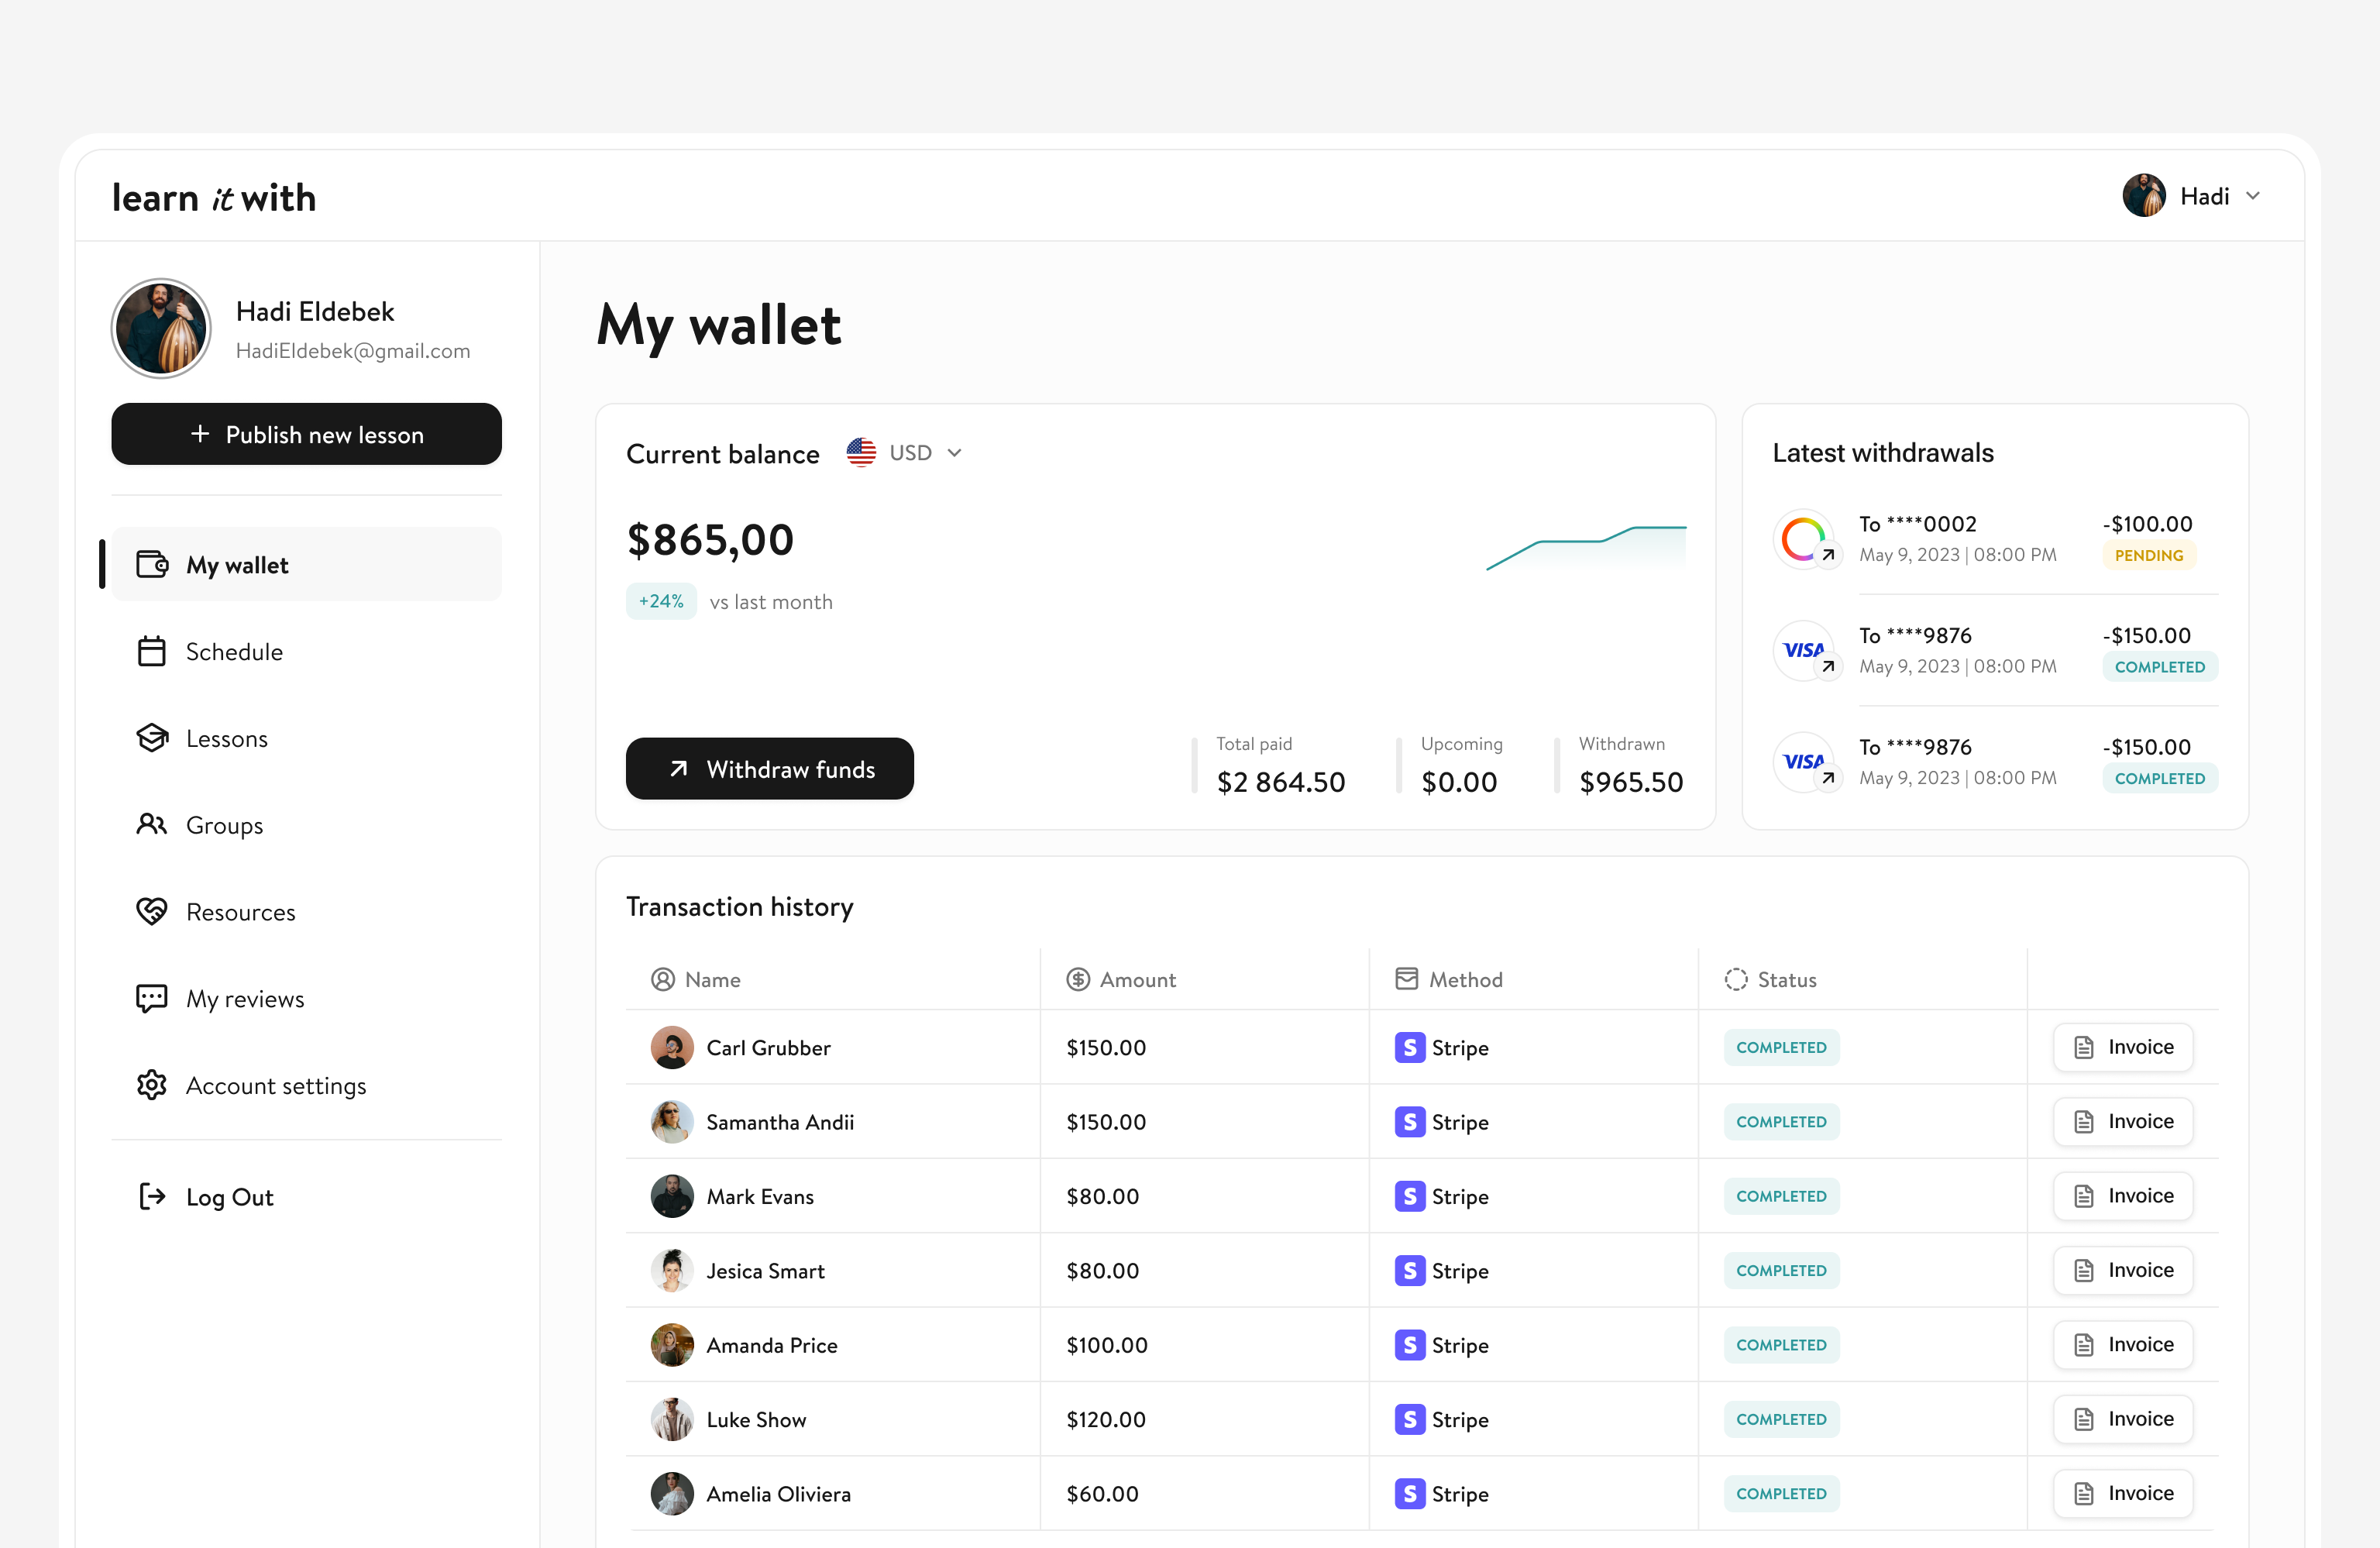Screen dimensions: 2380x1548
Task: Click the Lessons graduation cap icon
Action: coord(152,738)
